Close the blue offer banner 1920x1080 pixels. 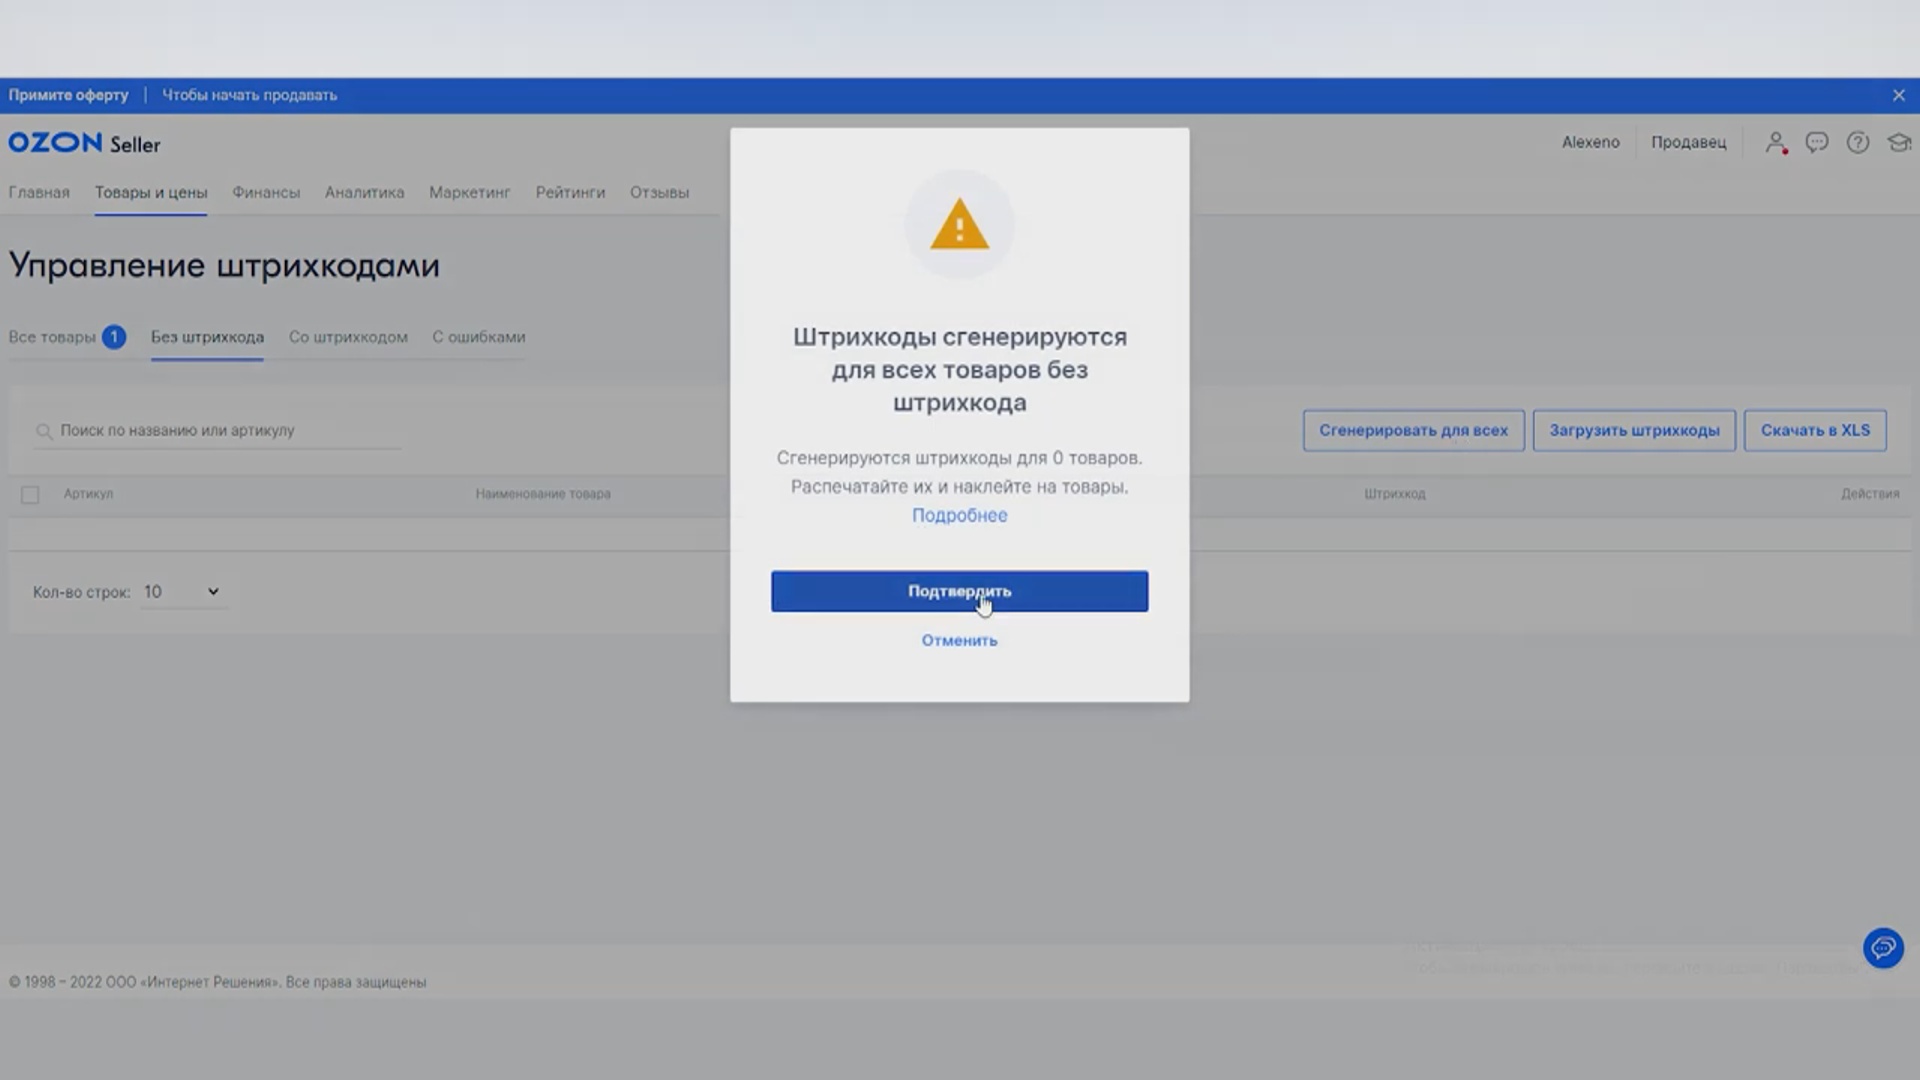point(1898,95)
